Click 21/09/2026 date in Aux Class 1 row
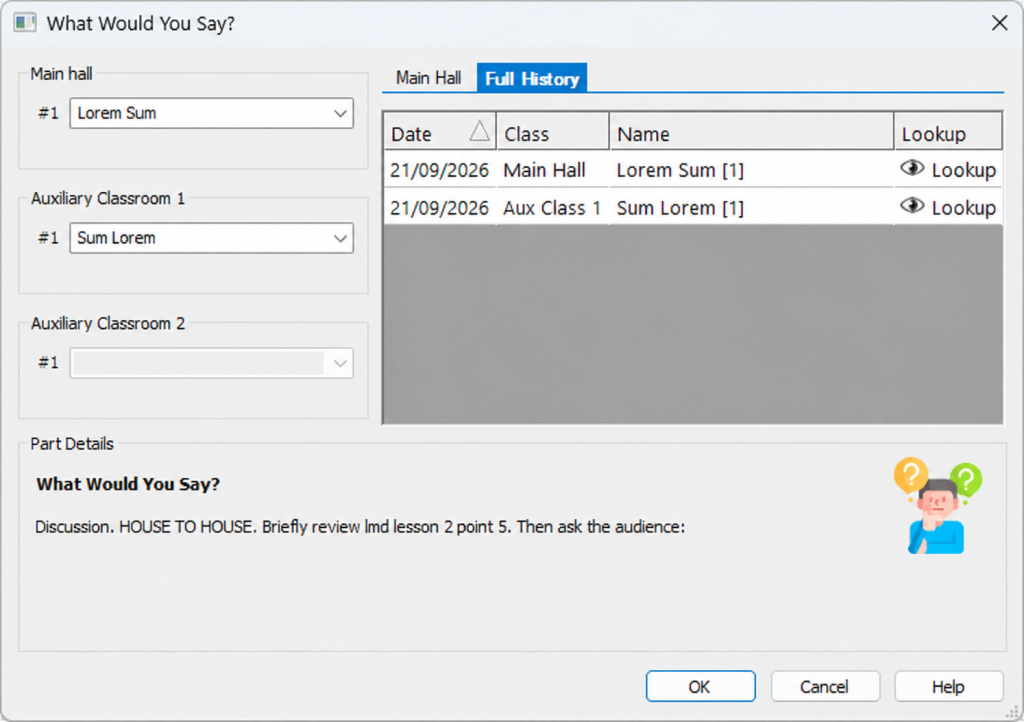Screen dimensions: 1024x722 point(440,208)
